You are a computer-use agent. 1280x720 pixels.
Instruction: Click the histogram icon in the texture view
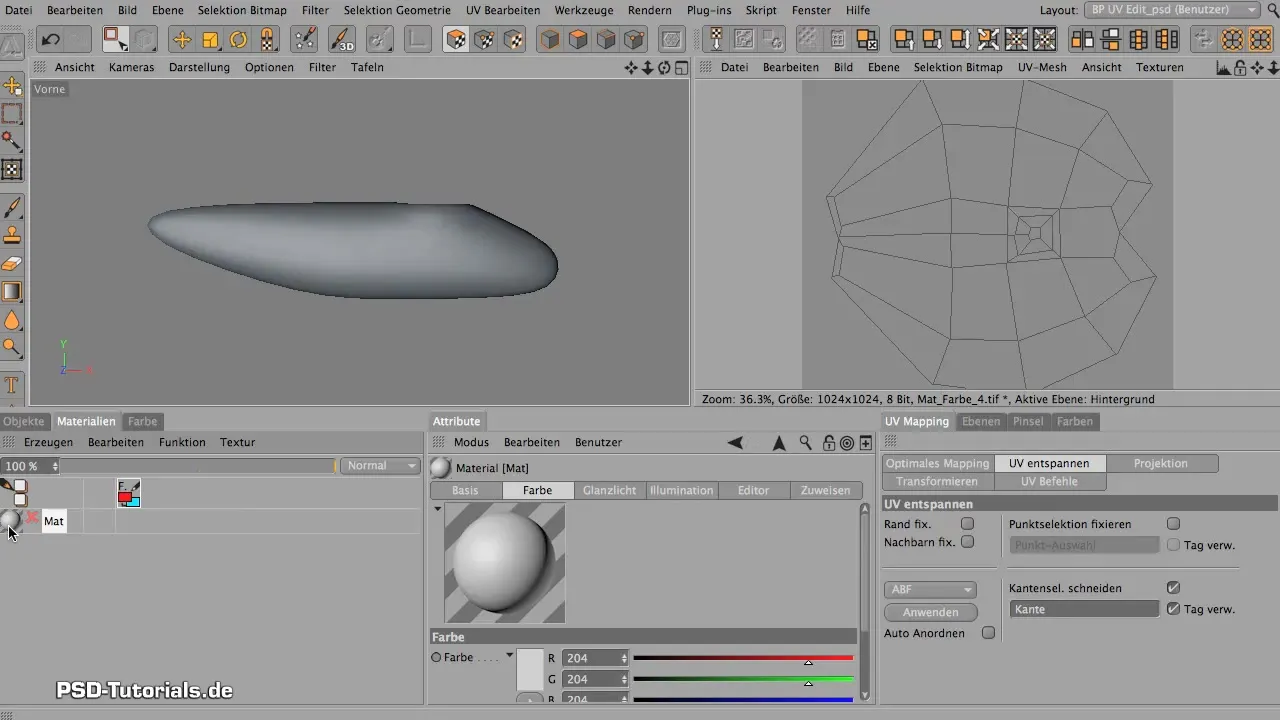(x=1223, y=68)
